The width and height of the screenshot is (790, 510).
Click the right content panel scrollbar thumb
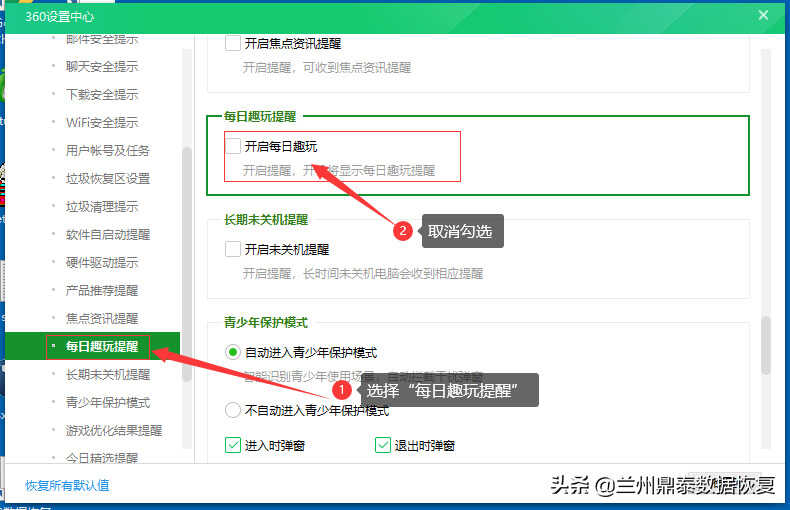tap(765, 345)
